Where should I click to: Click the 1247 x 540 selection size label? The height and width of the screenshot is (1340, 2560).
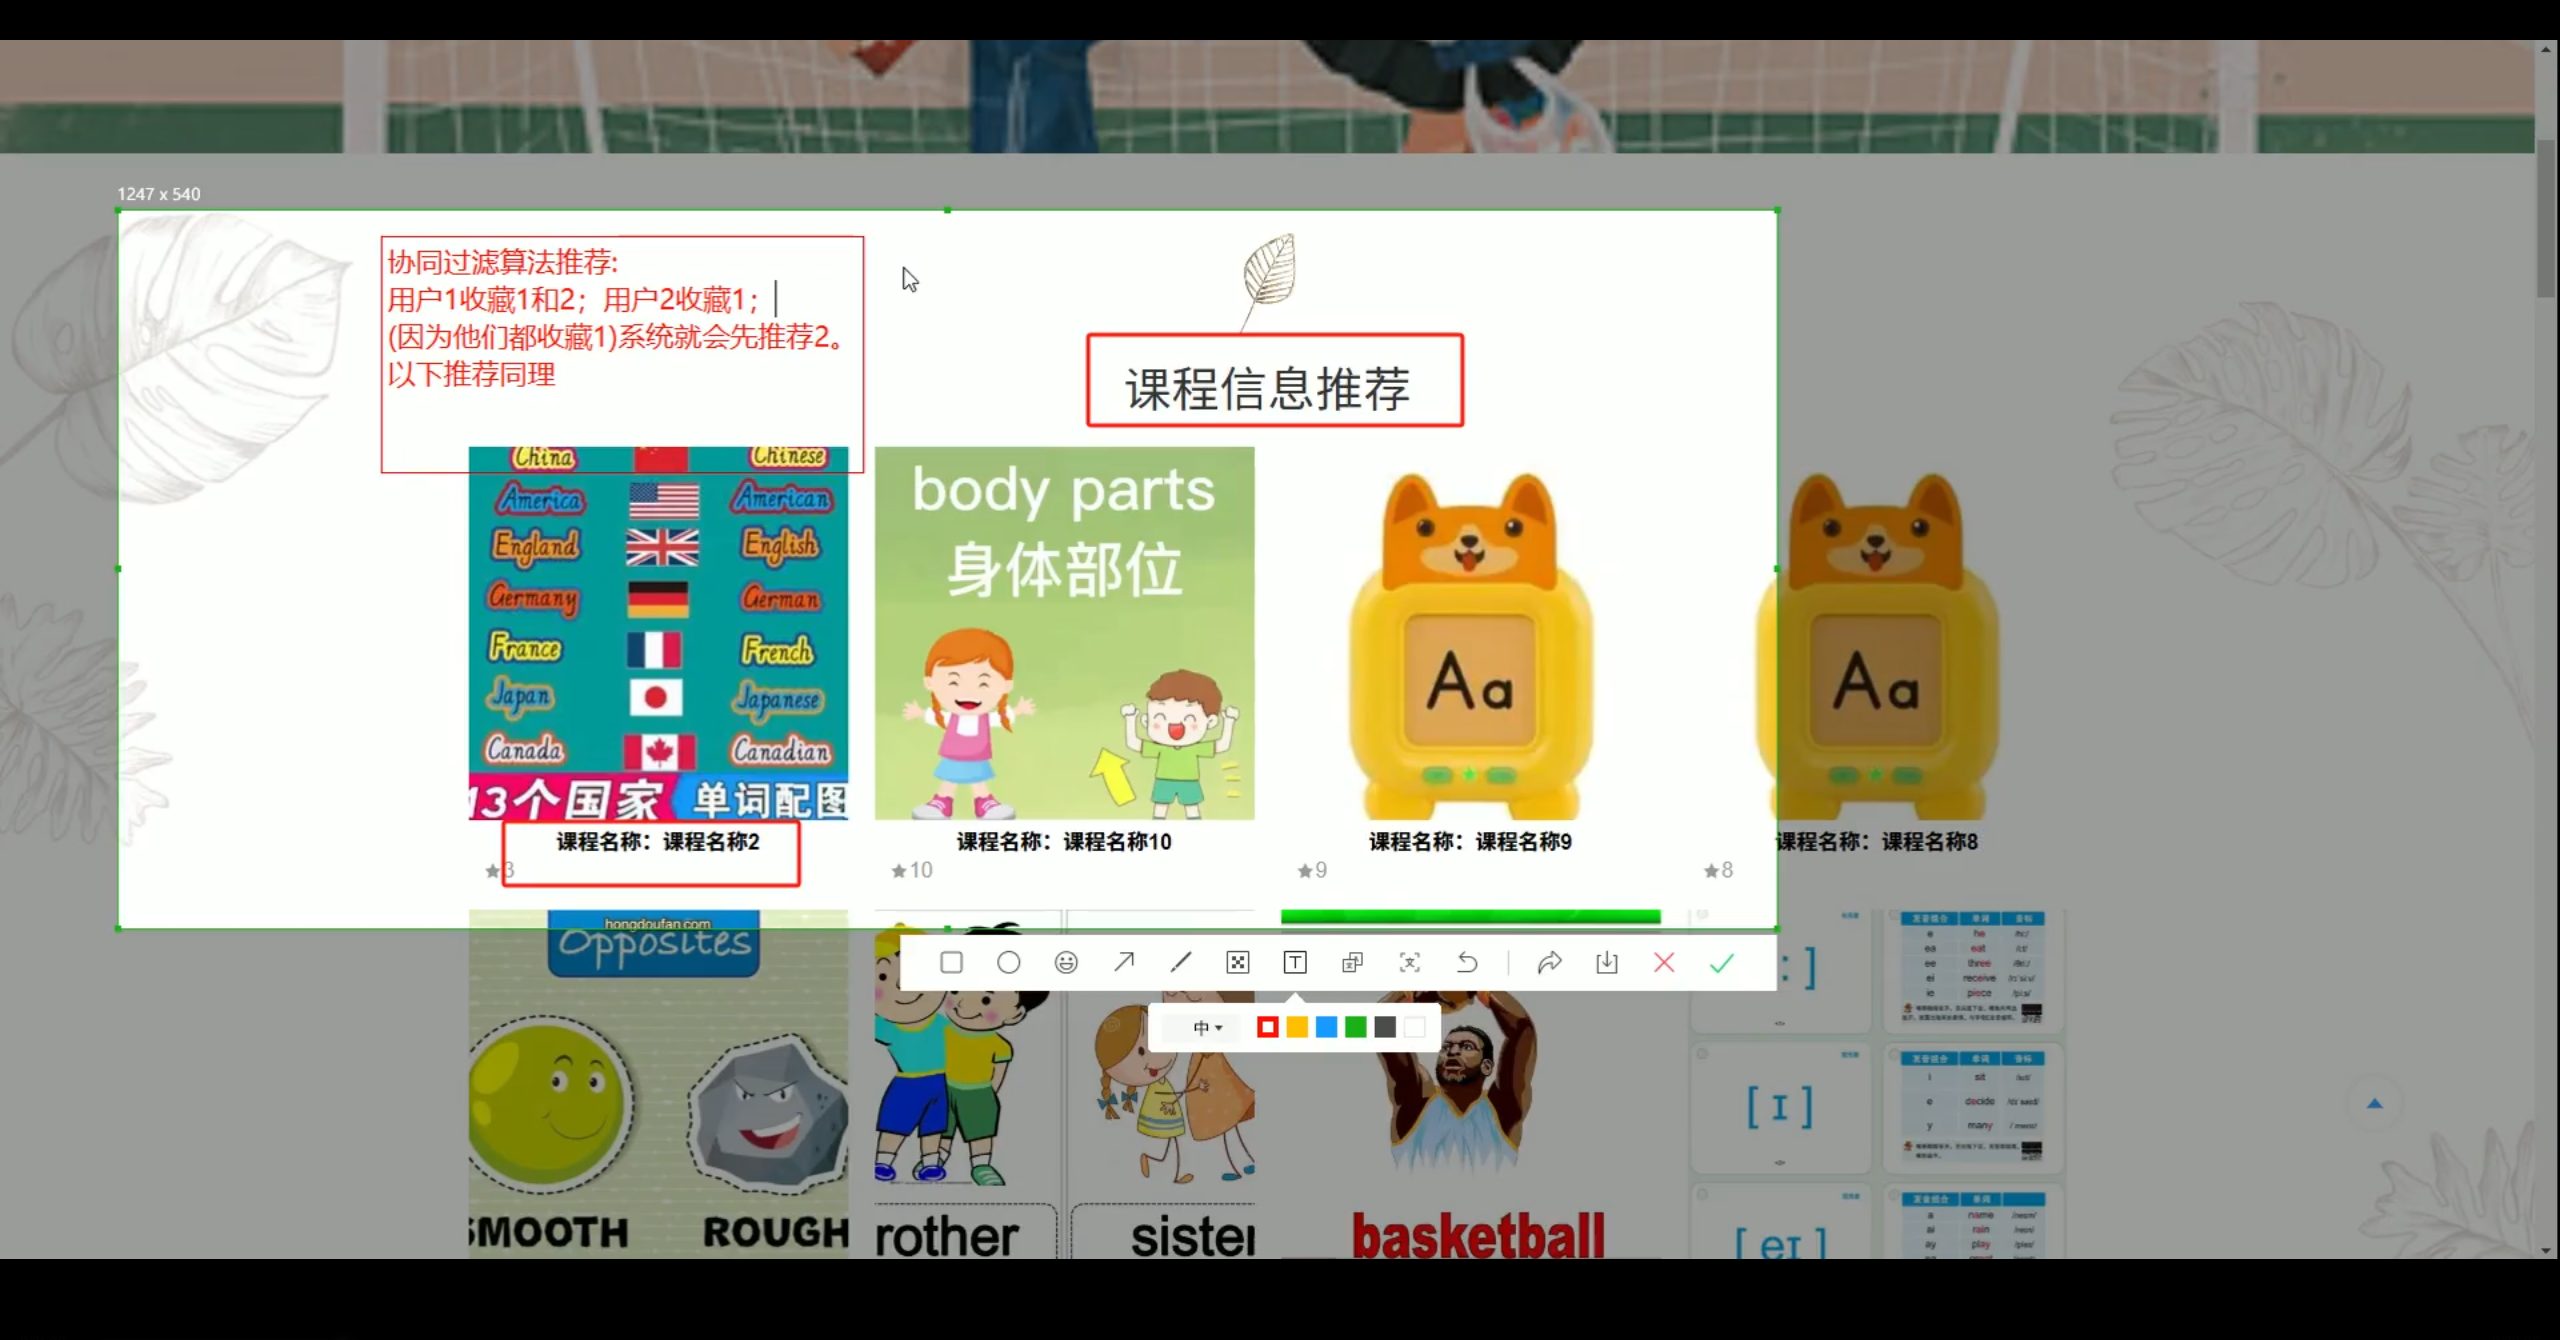coord(159,194)
